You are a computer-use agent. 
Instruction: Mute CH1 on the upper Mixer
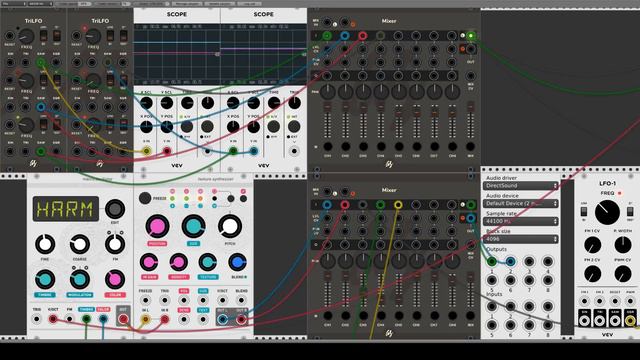[x=327, y=146]
